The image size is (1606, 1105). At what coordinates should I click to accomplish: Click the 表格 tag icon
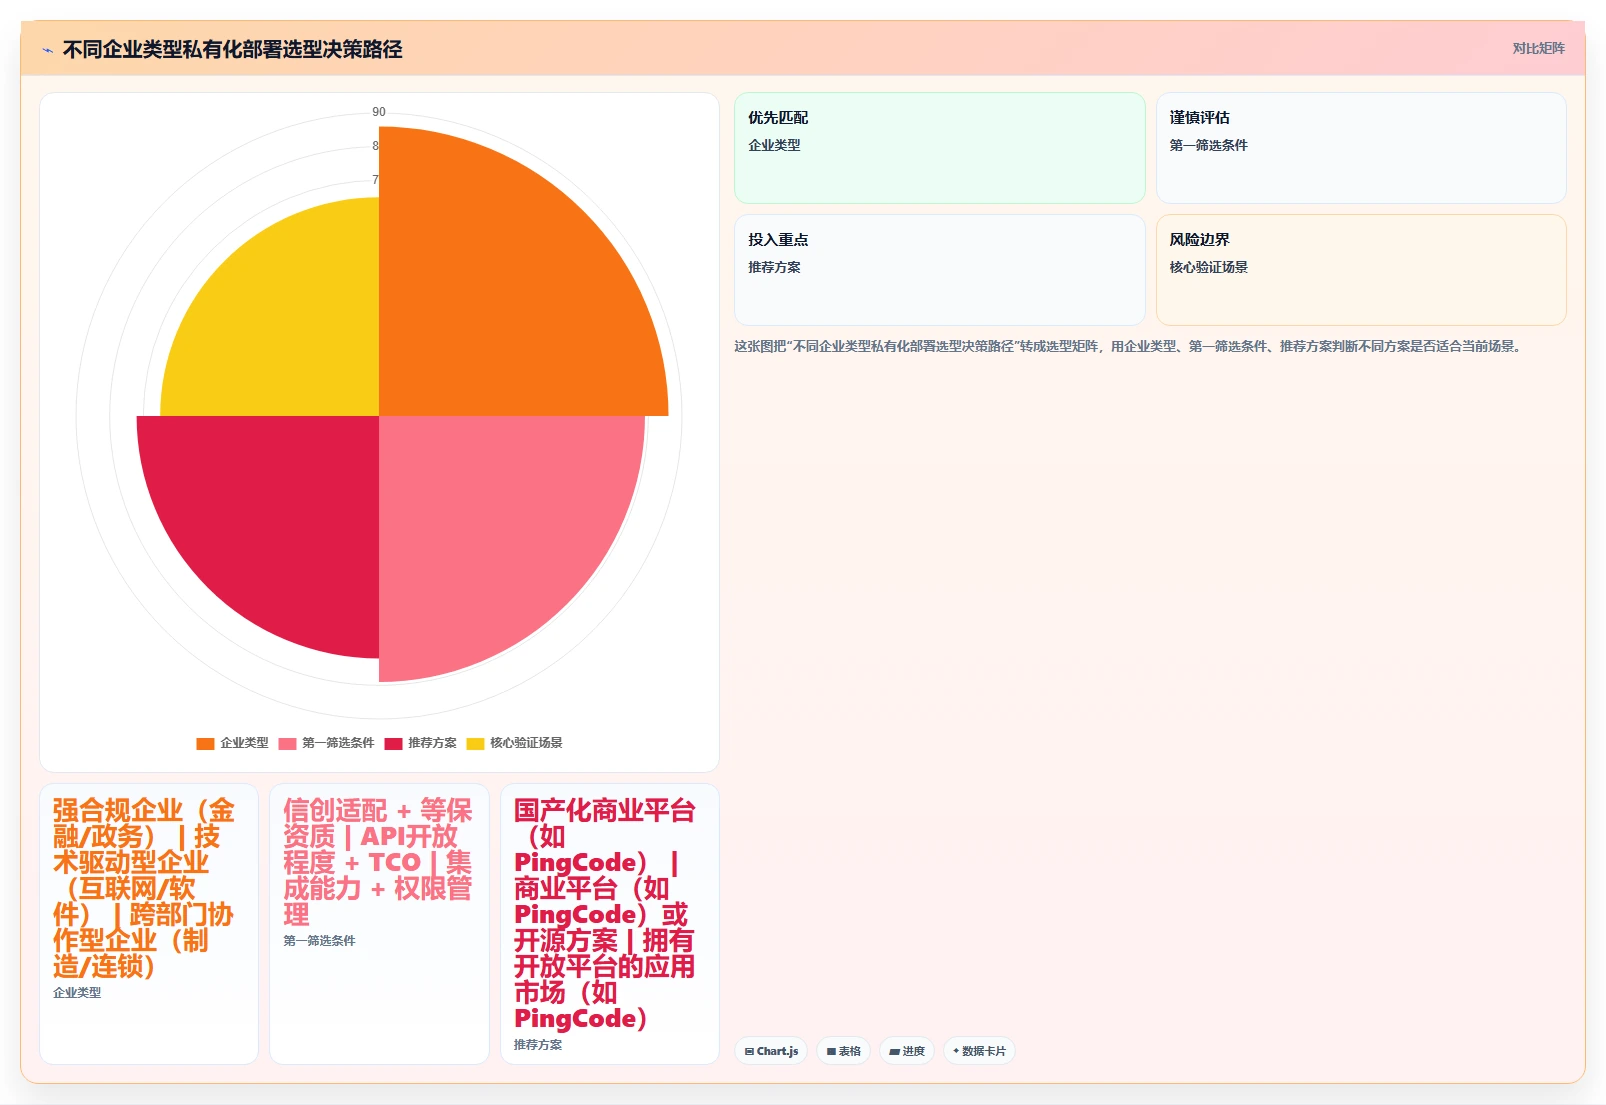[831, 1051]
